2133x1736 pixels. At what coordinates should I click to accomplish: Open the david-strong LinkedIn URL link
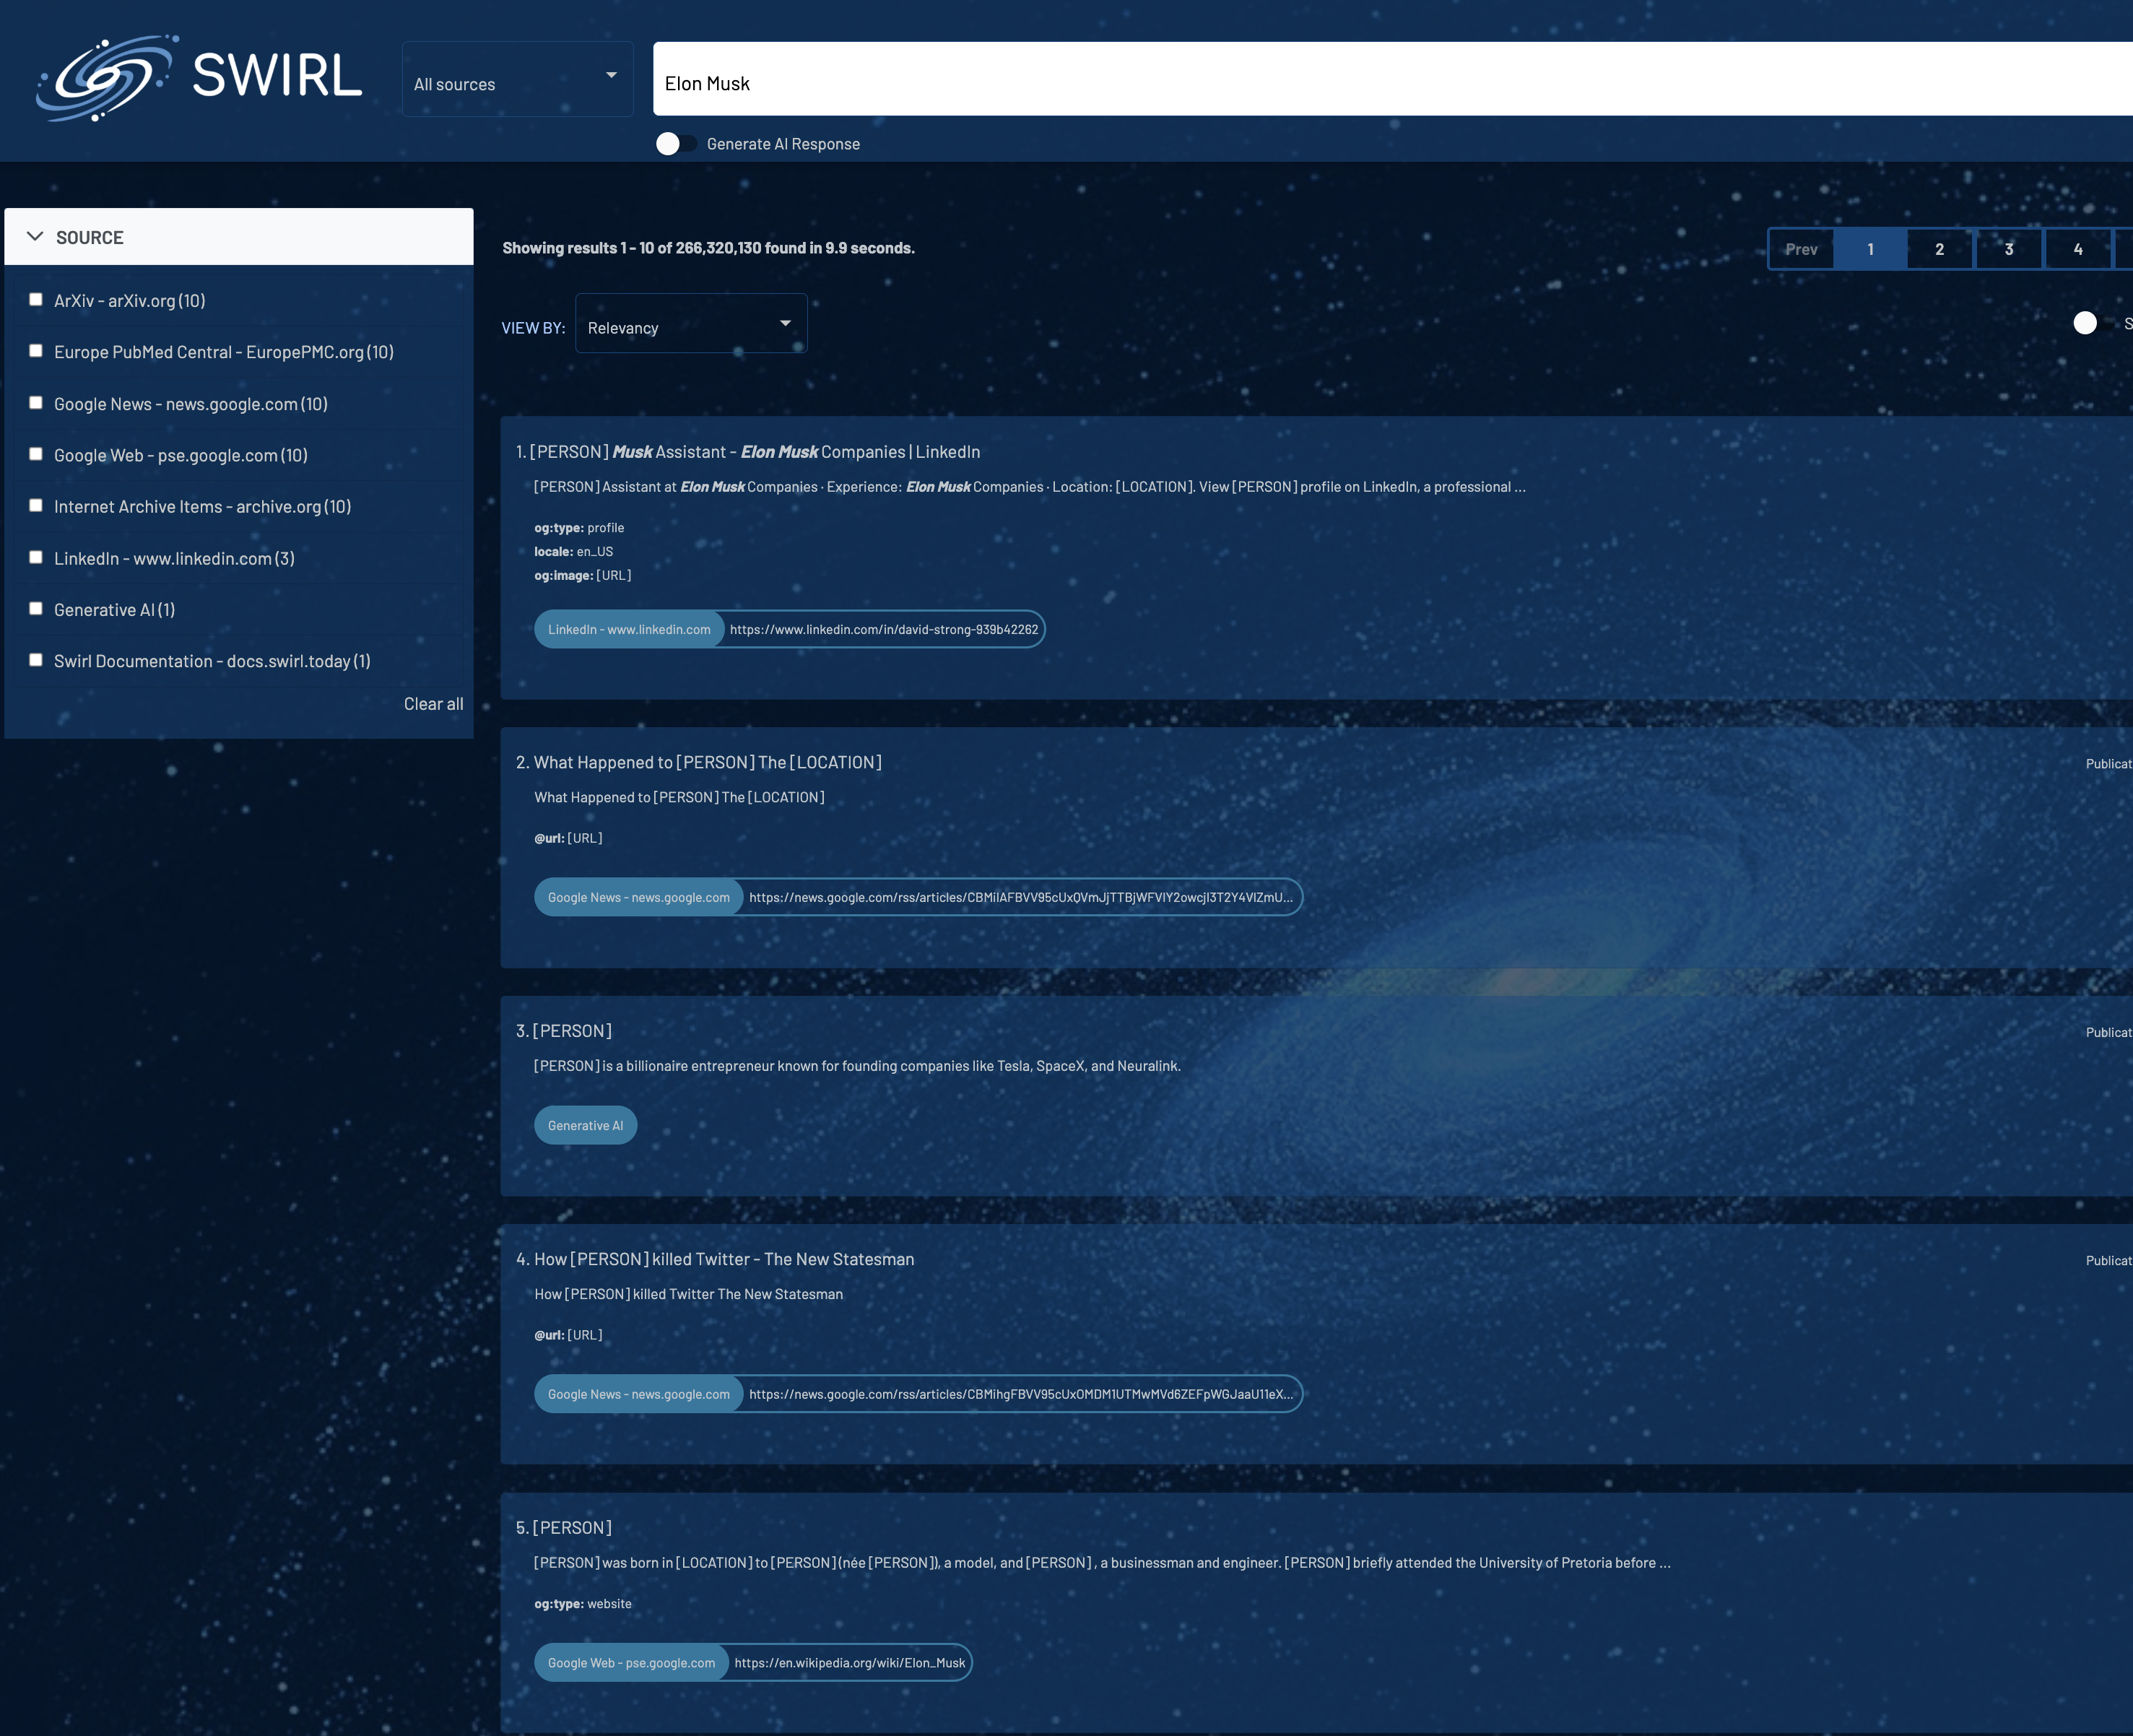[x=883, y=629]
